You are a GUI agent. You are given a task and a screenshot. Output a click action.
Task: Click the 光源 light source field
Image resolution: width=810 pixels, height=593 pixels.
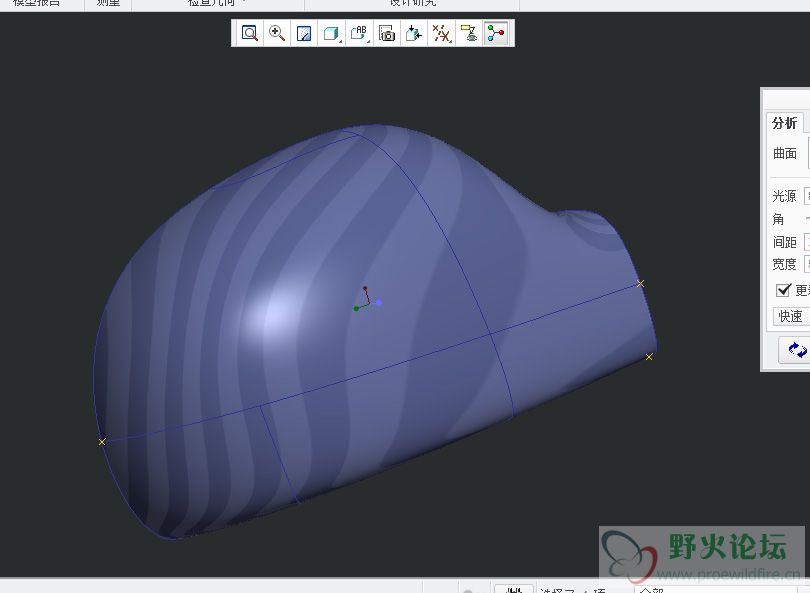[806, 196]
